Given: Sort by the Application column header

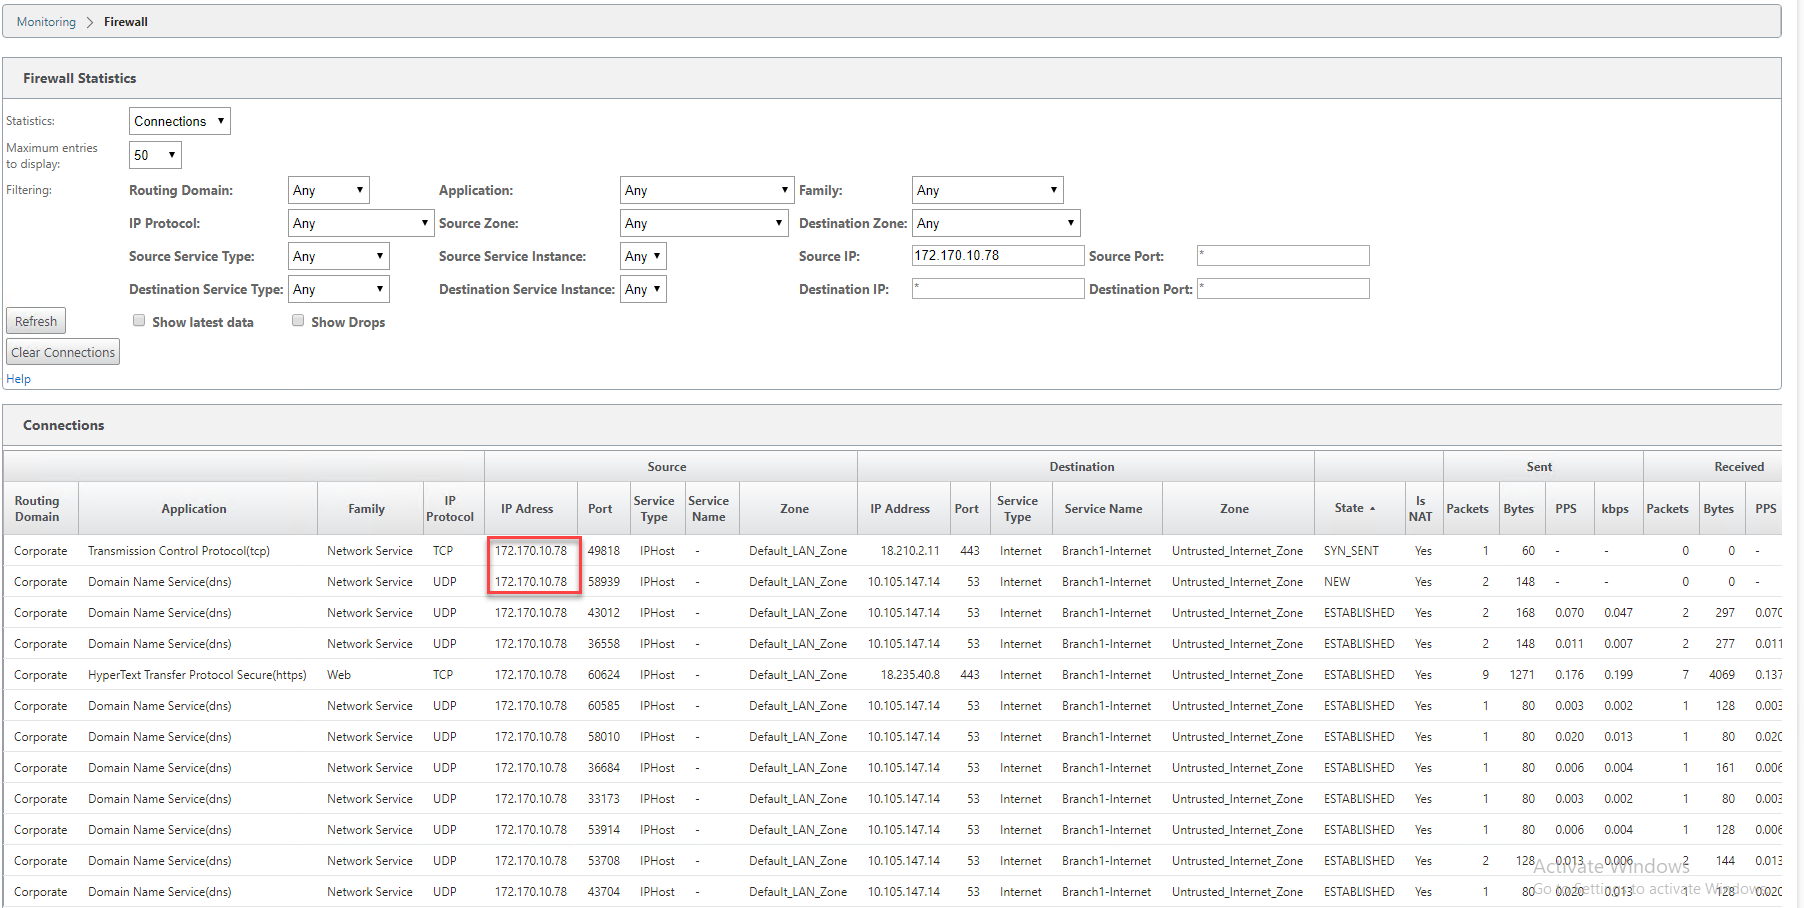Looking at the screenshot, I should click(194, 509).
